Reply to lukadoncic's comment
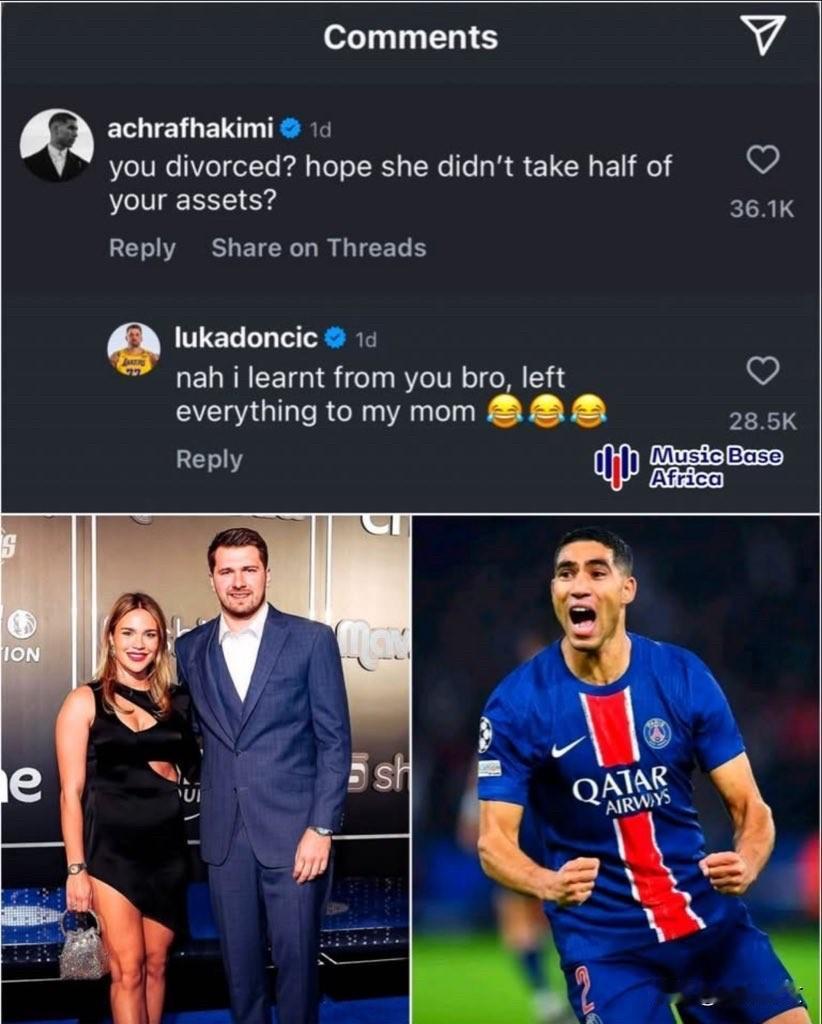The image size is (822, 1024). click(x=209, y=460)
